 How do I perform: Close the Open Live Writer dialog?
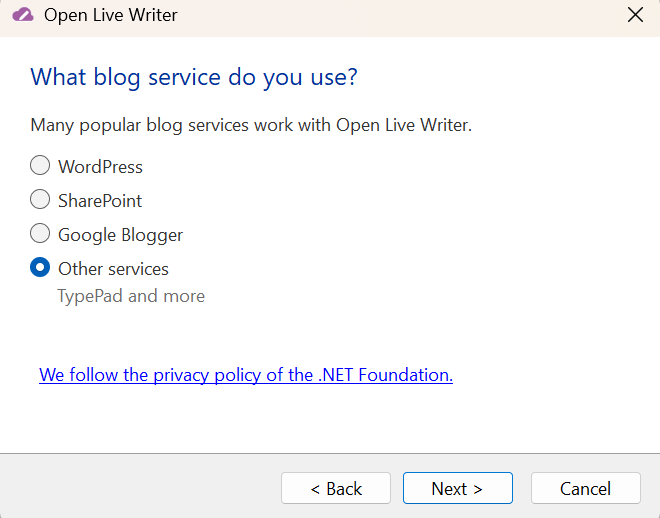coord(634,16)
